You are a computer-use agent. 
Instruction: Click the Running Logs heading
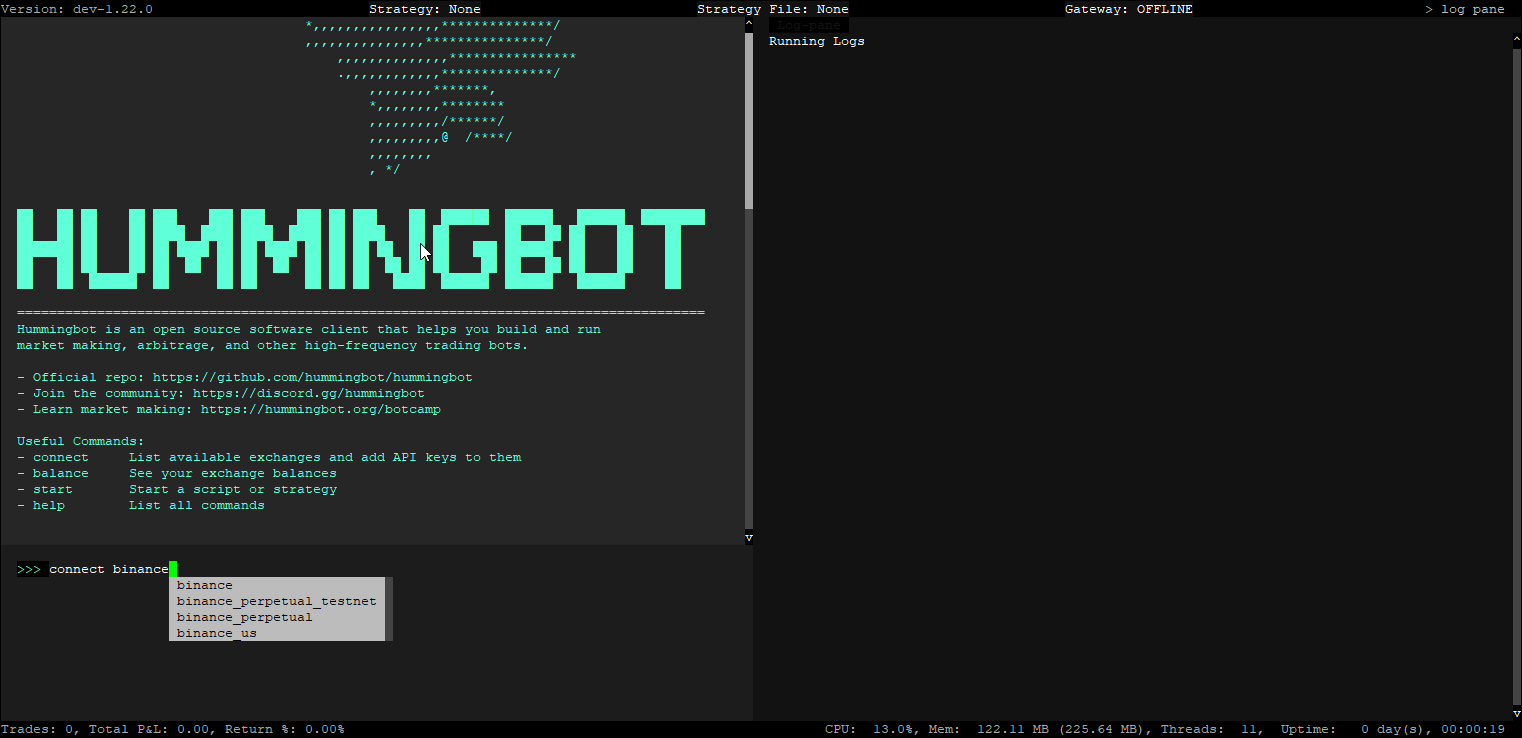(x=816, y=41)
